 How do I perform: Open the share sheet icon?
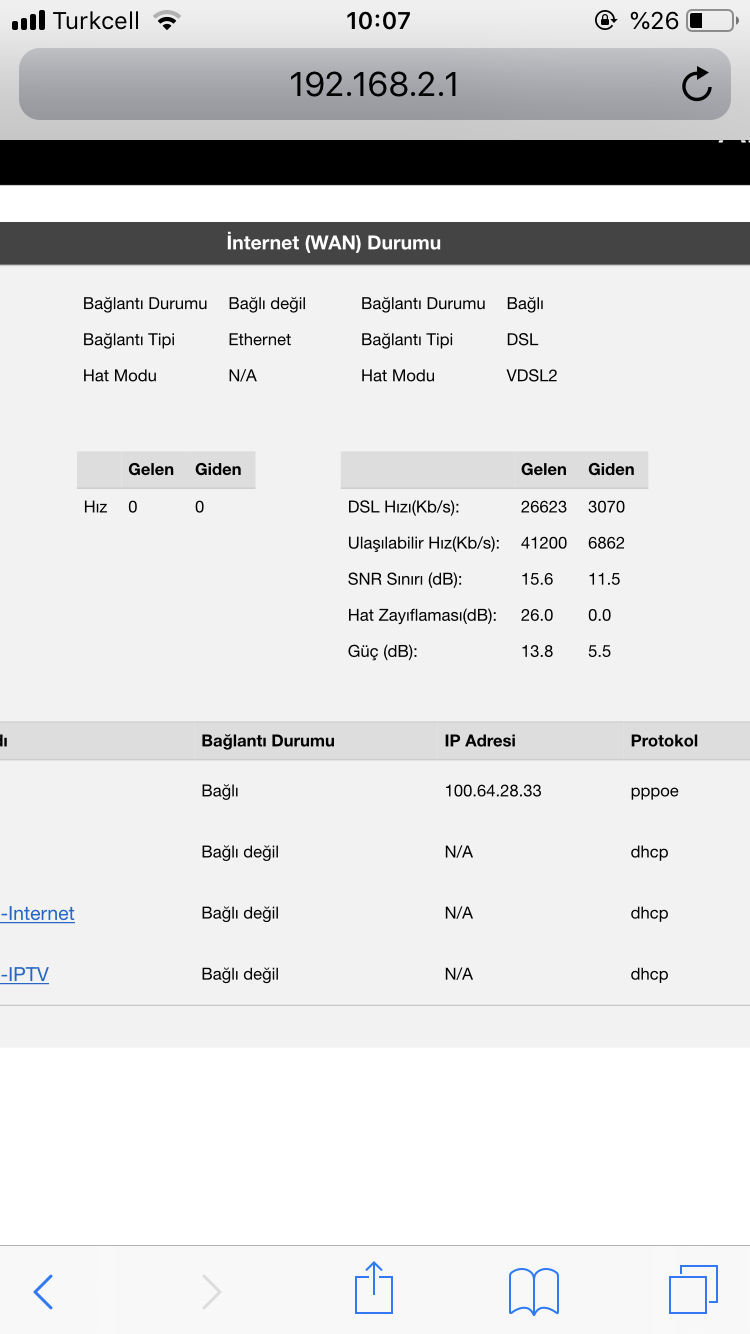point(375,1288)
